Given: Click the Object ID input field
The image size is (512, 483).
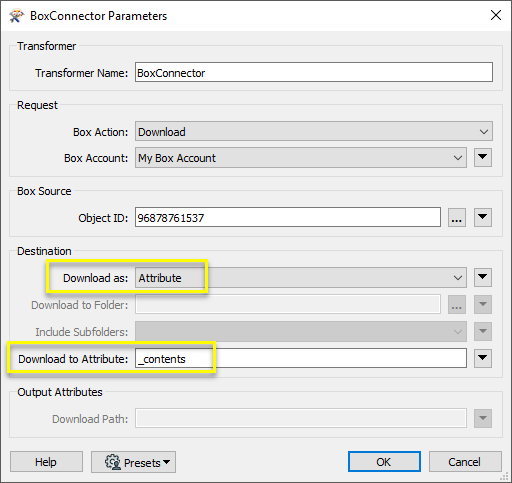Looking at the screenshot, I should click(288, 217).
